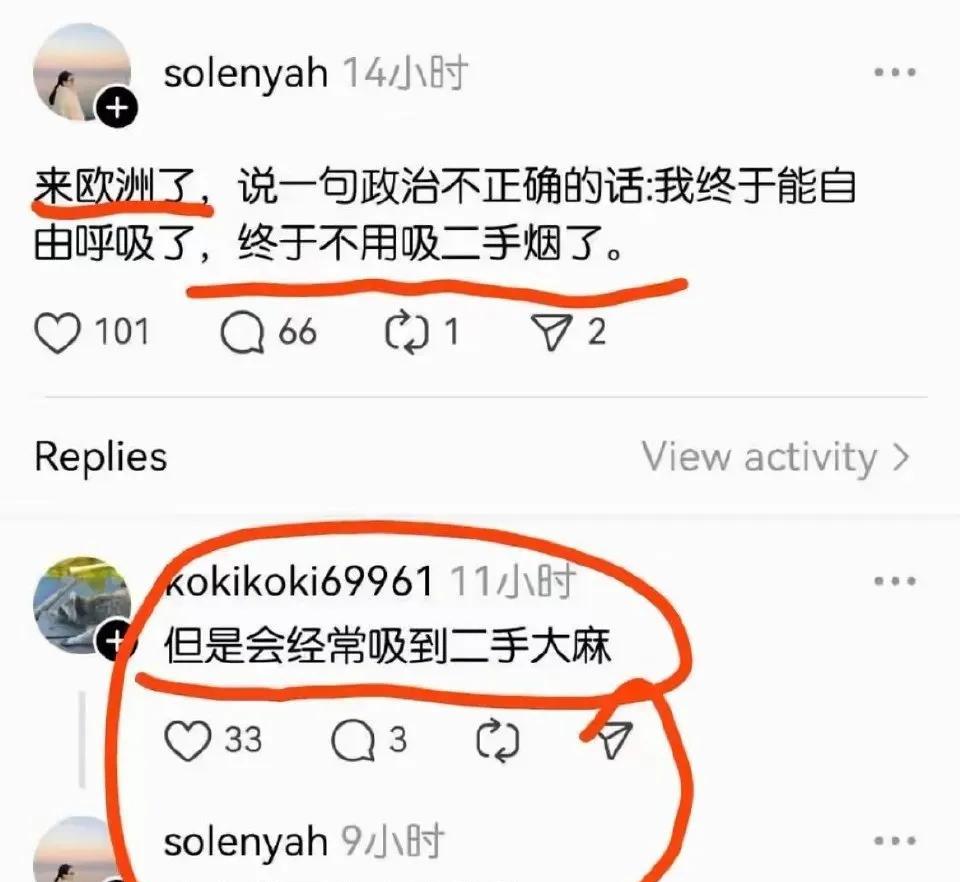Repost the main post by solenyah
Screen dimensions: 960x882
(x=407, y=333)
